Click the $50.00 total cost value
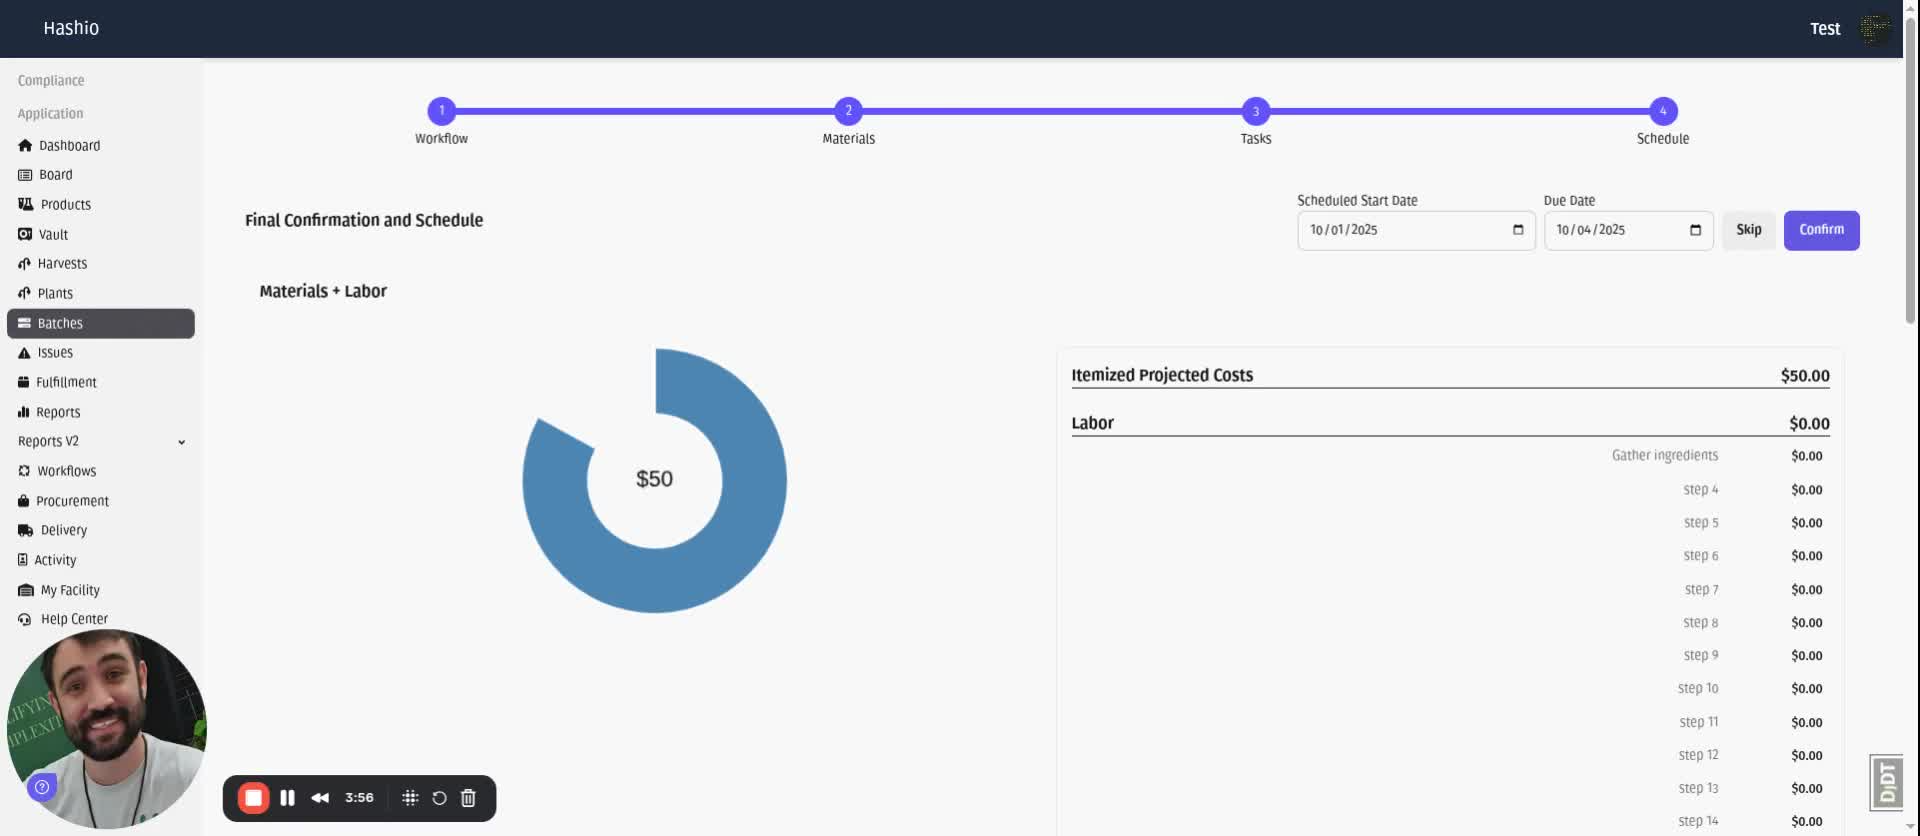1920x836 pixels. point(1805,376)
